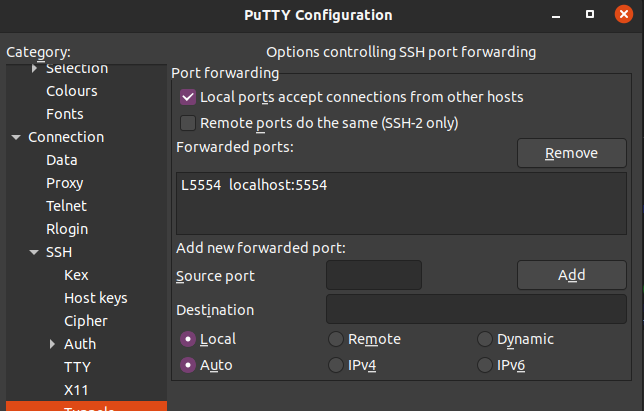Open the Telnet category
Screen dimensions: 644x411
pyautogui.click(x=66, y=206)
